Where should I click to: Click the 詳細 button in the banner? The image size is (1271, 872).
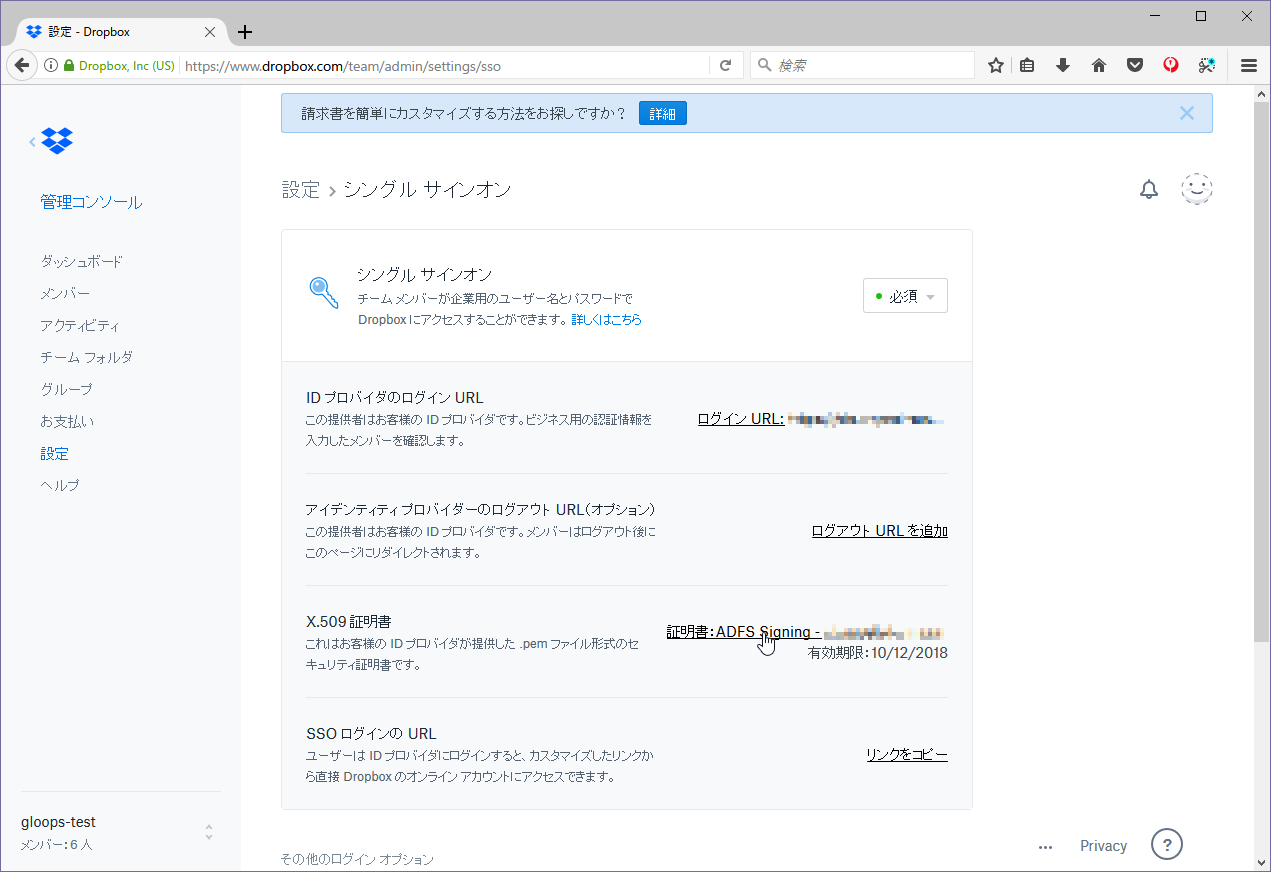coord(663,114)
